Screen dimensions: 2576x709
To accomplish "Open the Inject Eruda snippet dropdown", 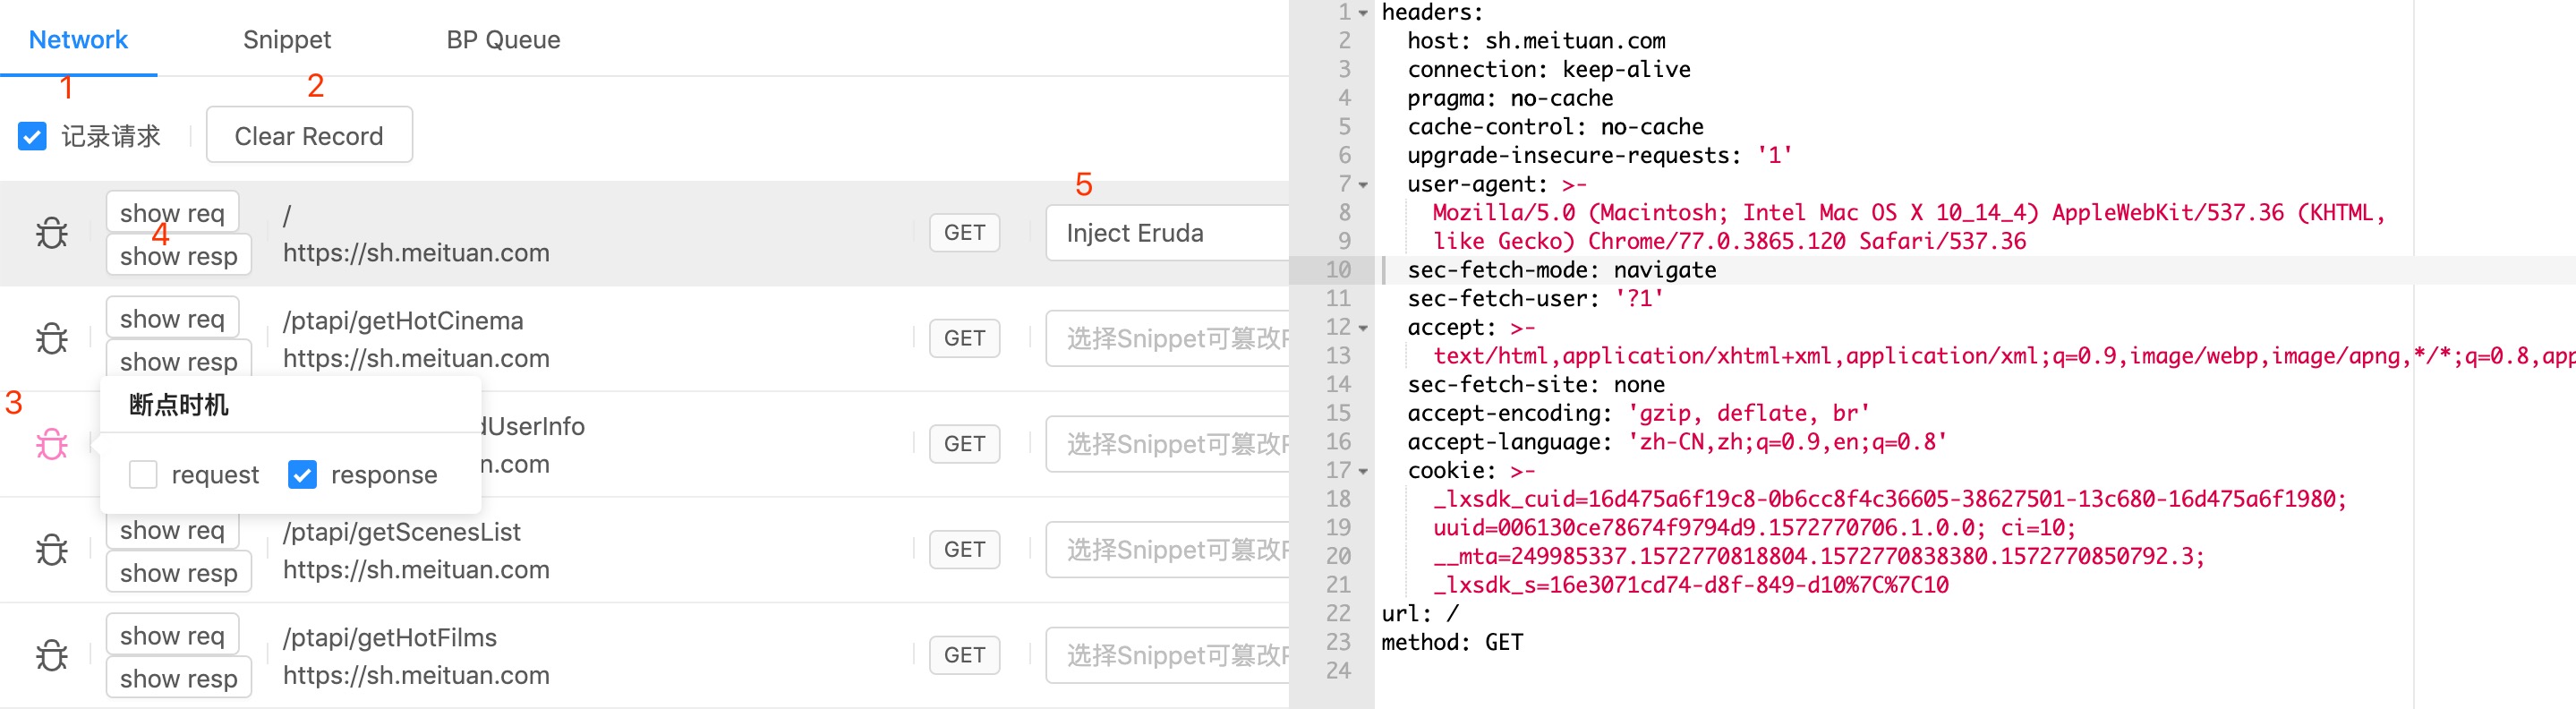I will (1166, 233).
